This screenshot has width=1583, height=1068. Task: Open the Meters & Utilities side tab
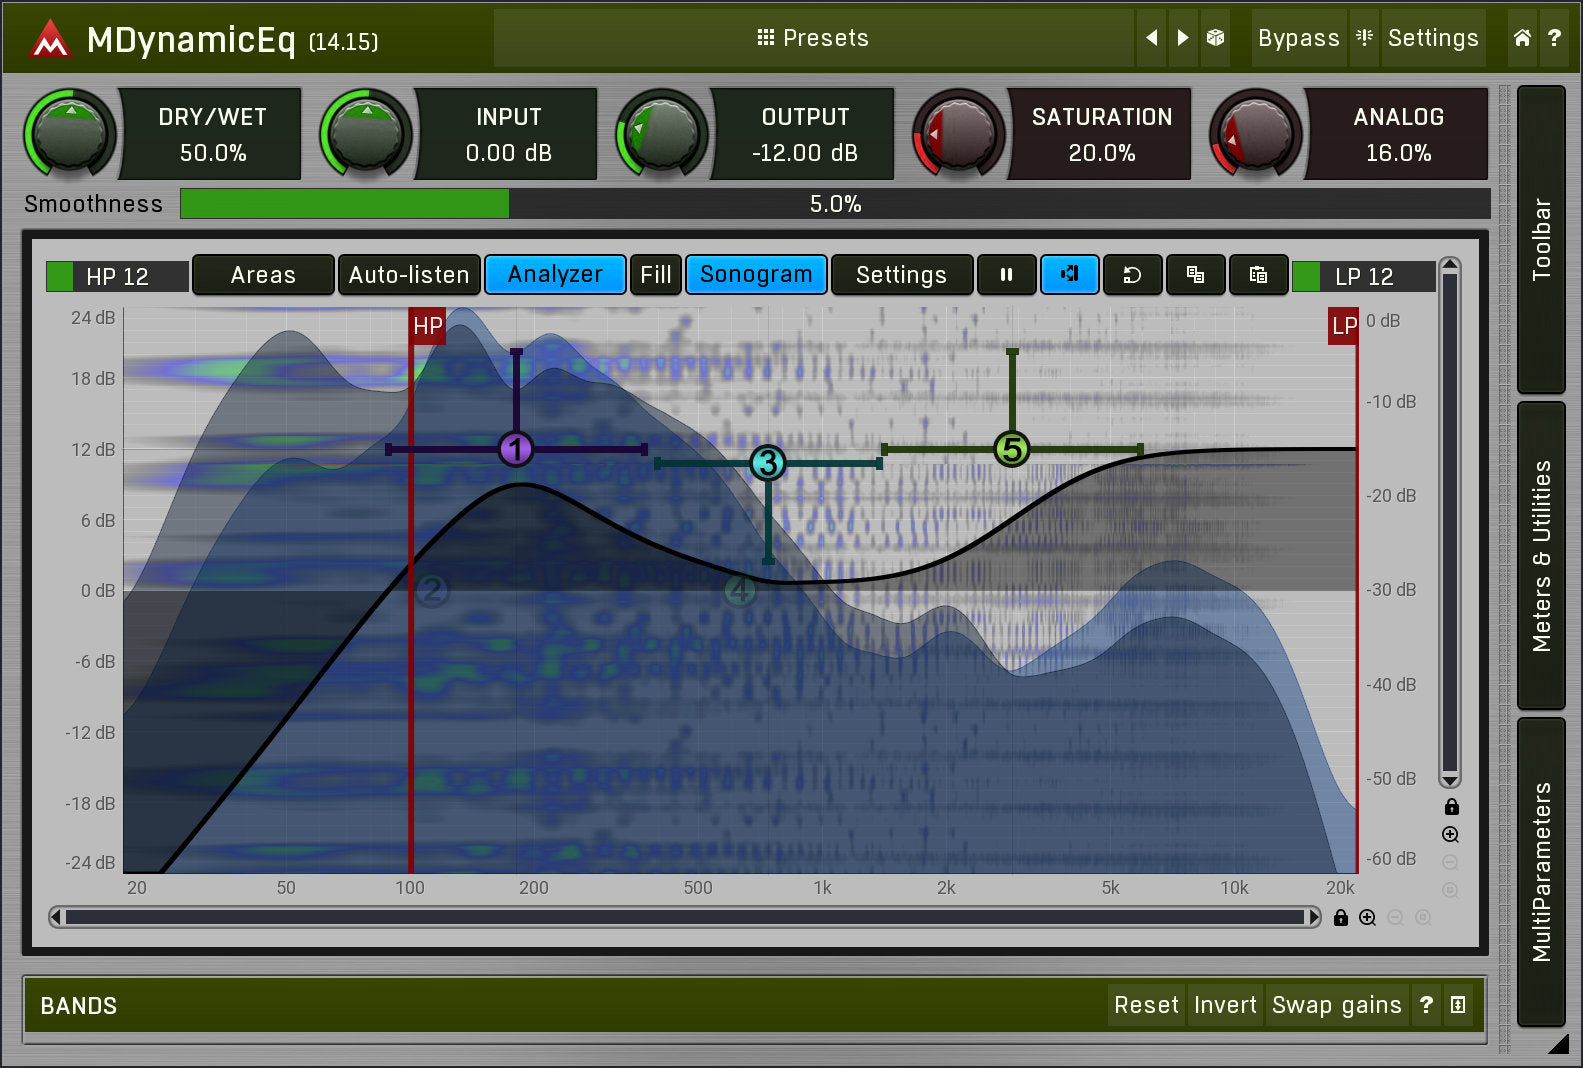coord(1541,555)
